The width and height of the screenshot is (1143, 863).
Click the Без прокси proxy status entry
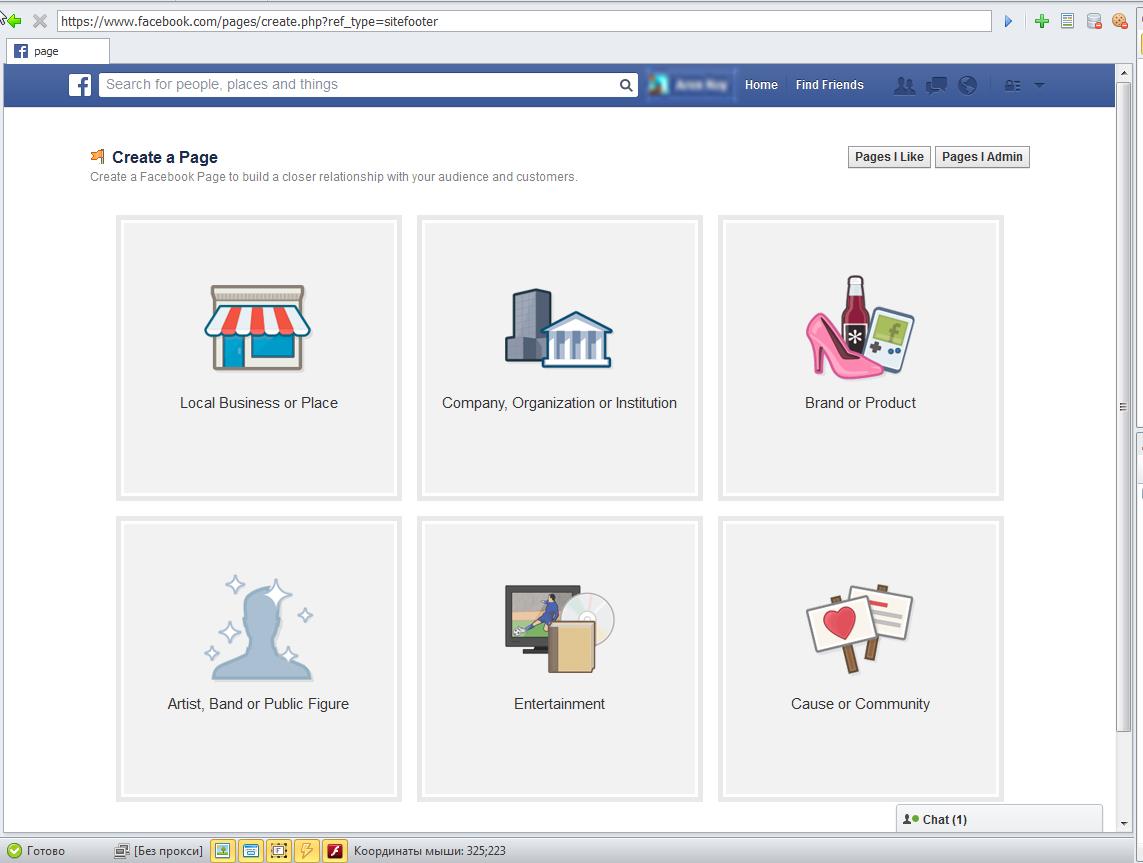coord(168,851)
